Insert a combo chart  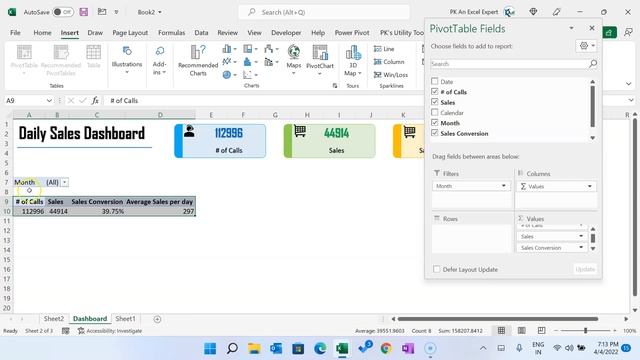pos(271,62)
